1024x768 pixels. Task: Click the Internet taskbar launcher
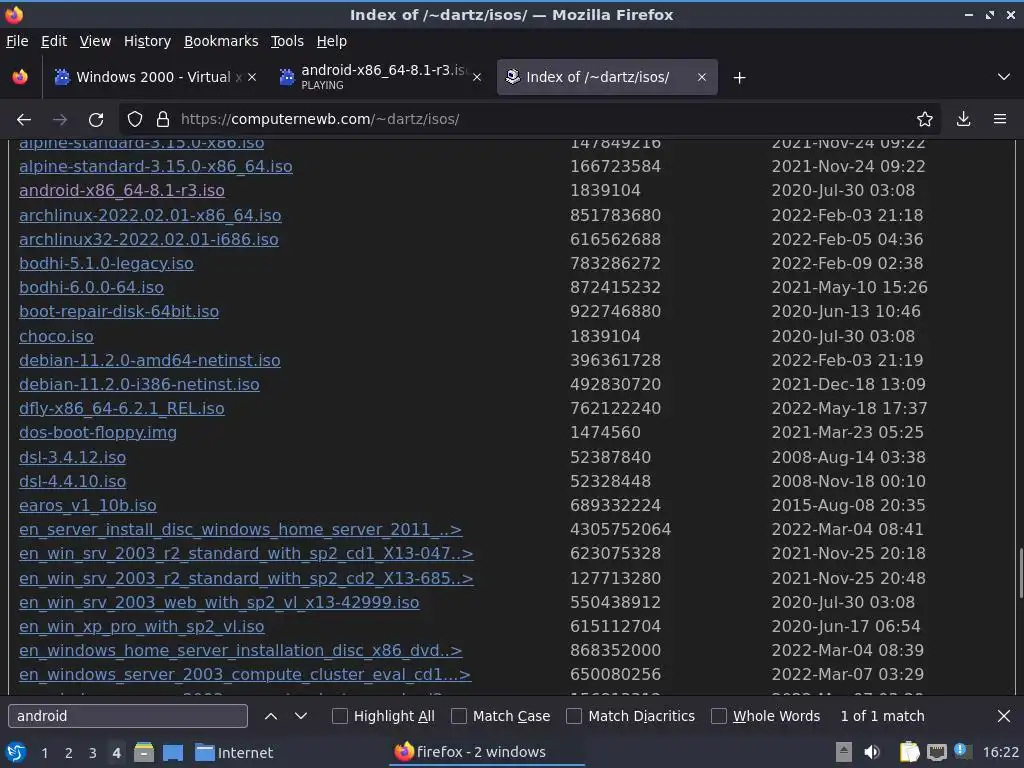click(x=234, y=753)
